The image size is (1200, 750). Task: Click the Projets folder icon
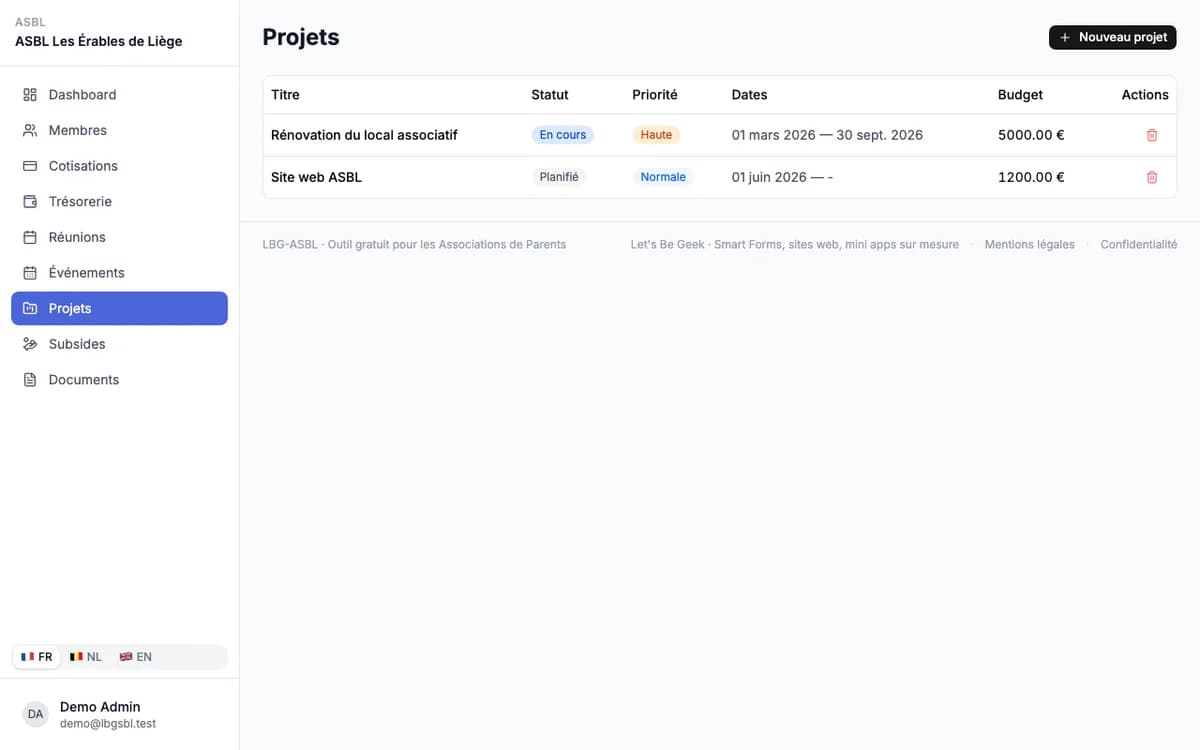[30, 308]
